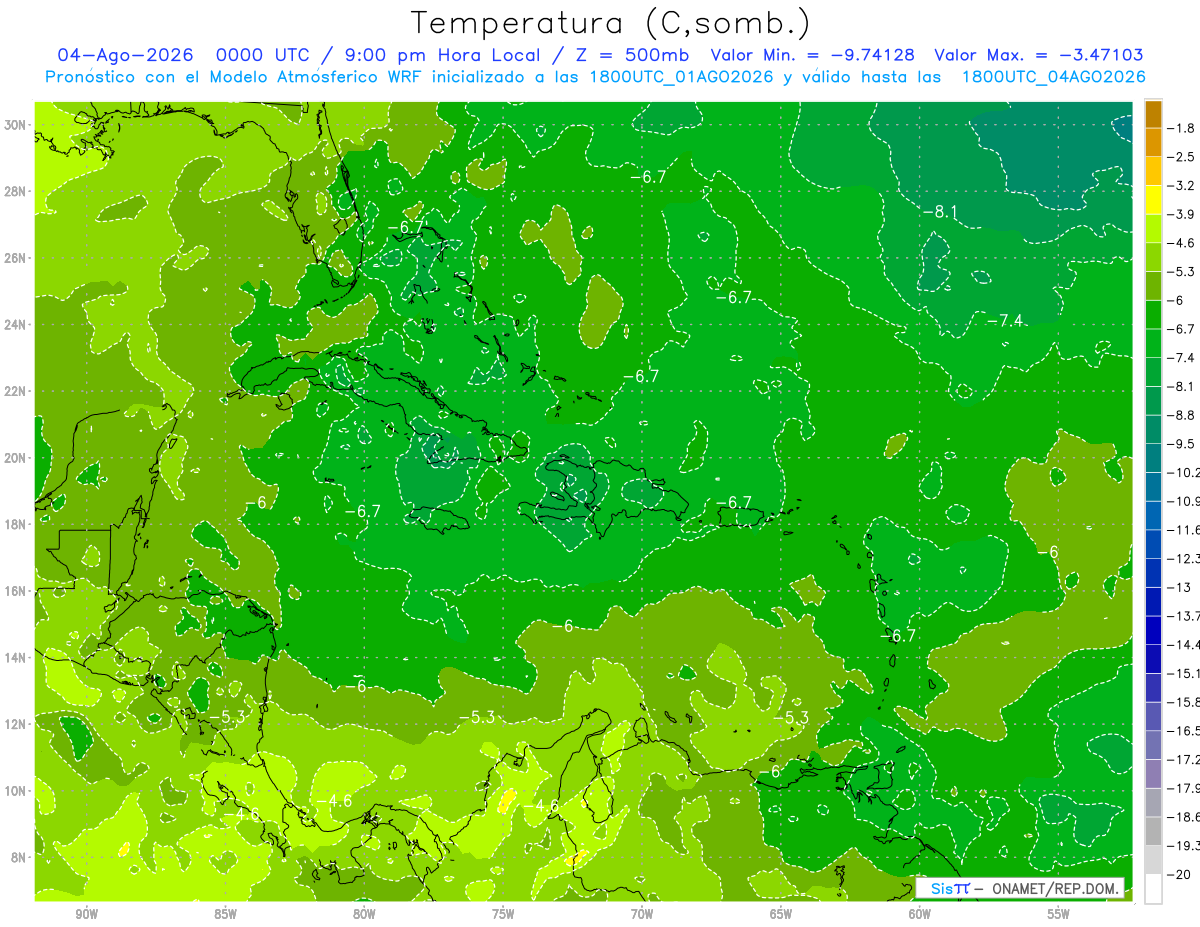
Task: Click the latitude axis label "26N"
Action: pyautogui.click(x=15, y=258)
